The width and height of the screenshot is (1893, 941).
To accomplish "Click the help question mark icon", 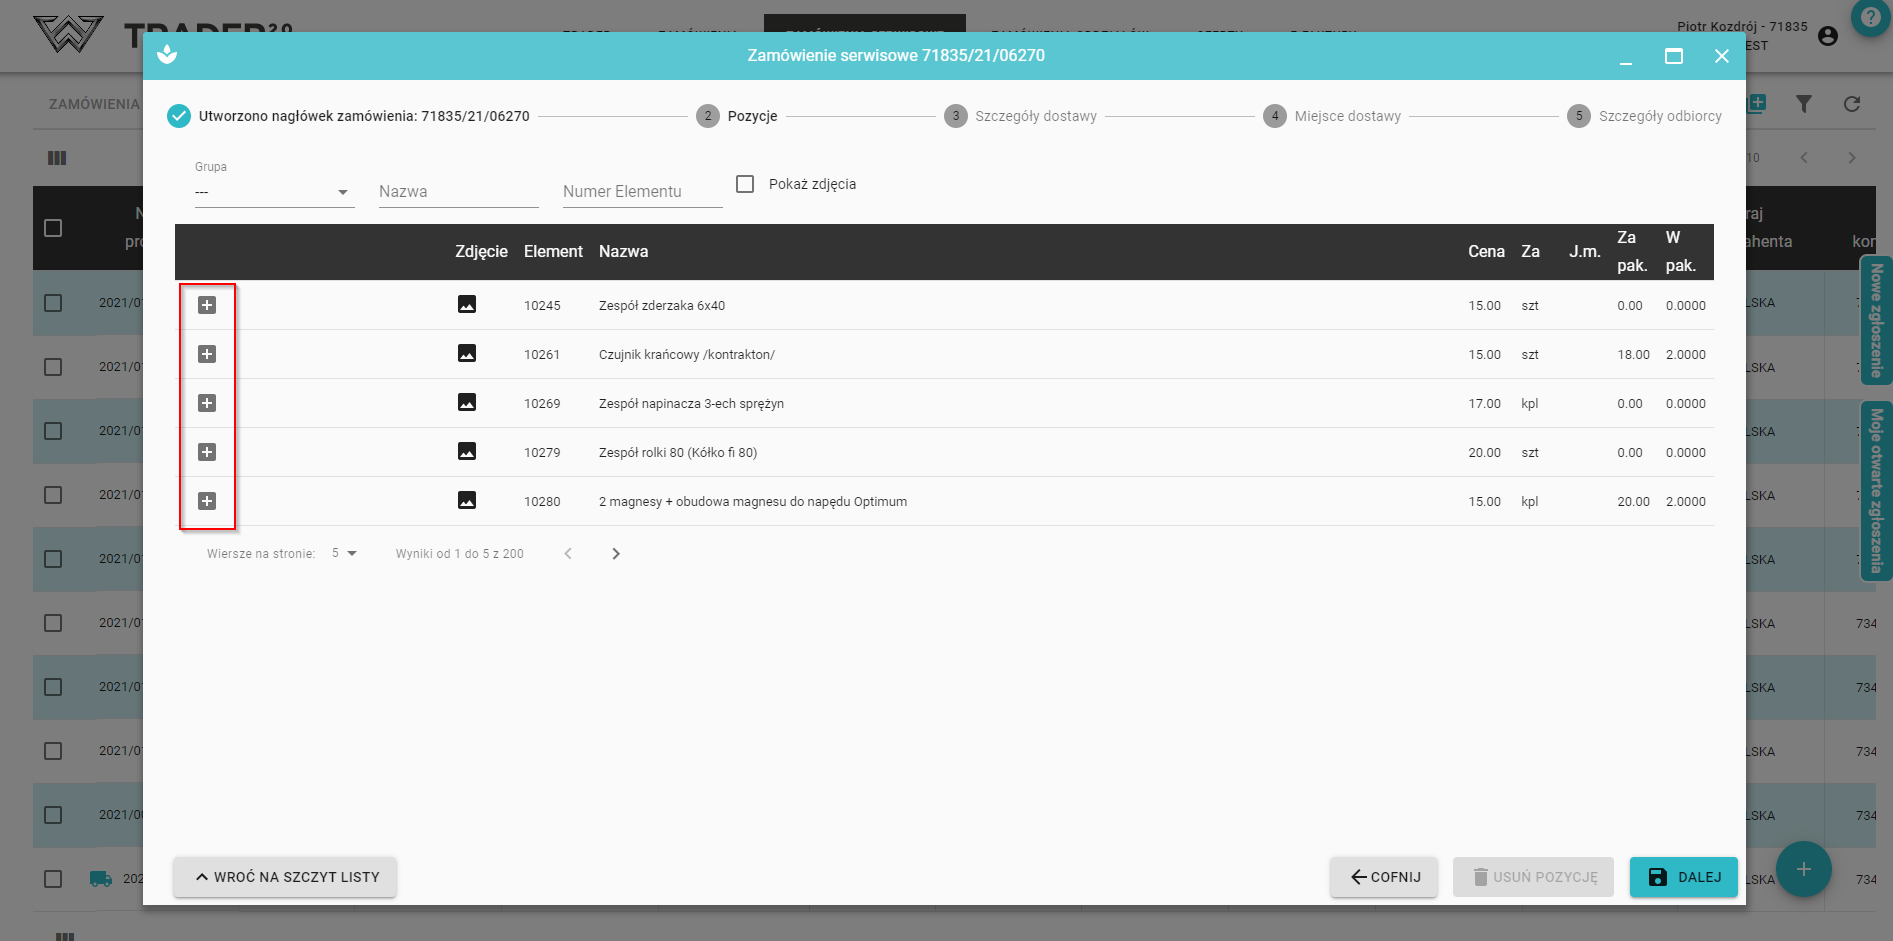I will coord(1870,18).
